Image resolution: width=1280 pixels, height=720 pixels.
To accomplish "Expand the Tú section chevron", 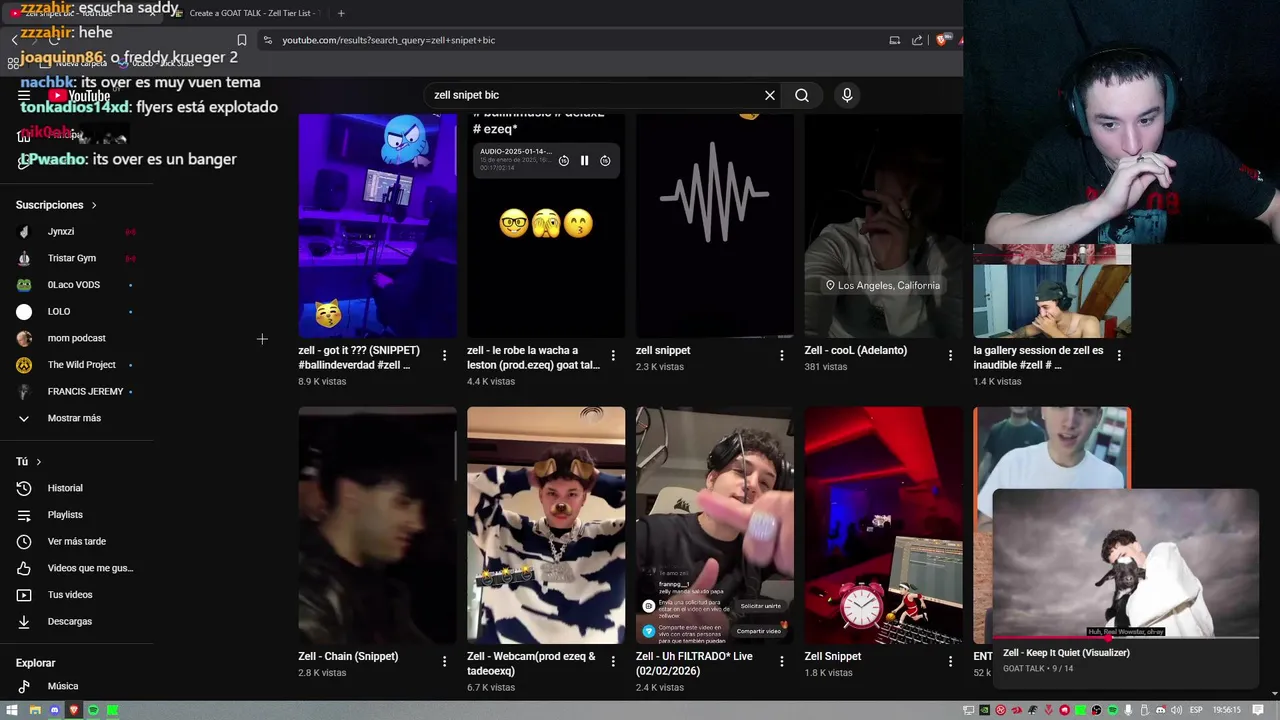I will coord(38,462).
